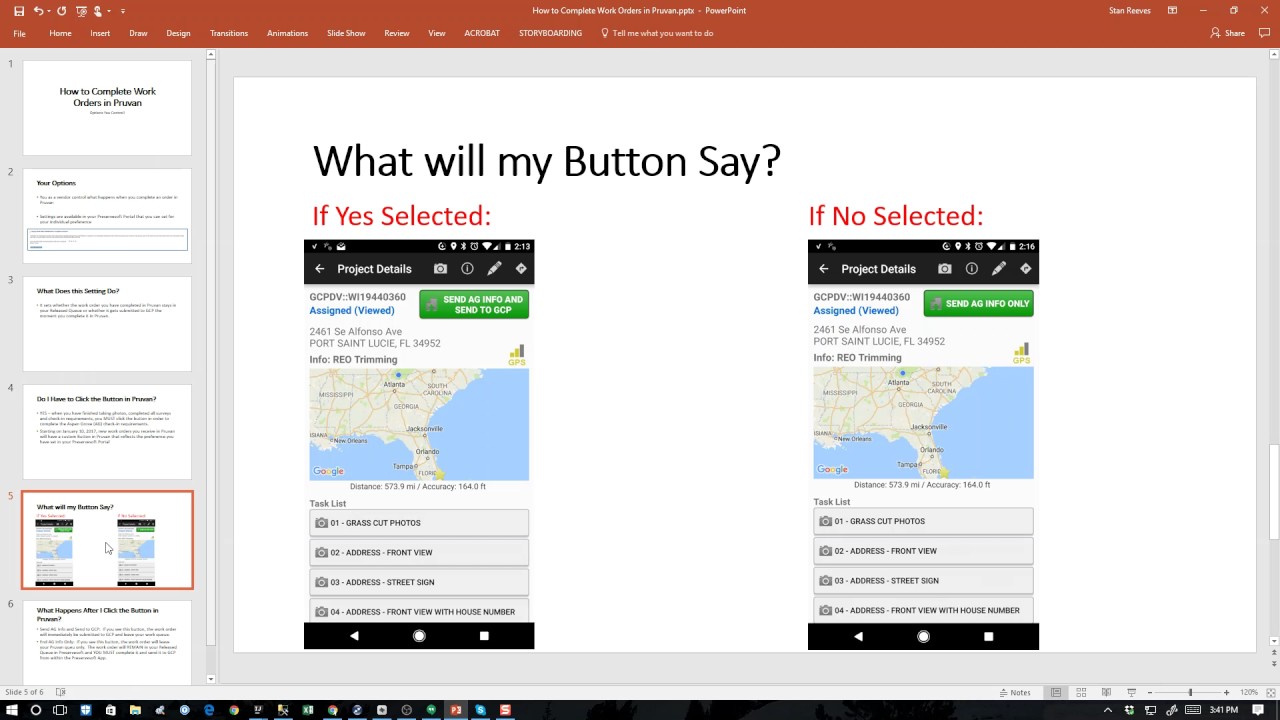1280x720 pixels.
Task: Go to Previous Slide using double-arrow button
Action: 1274,654
